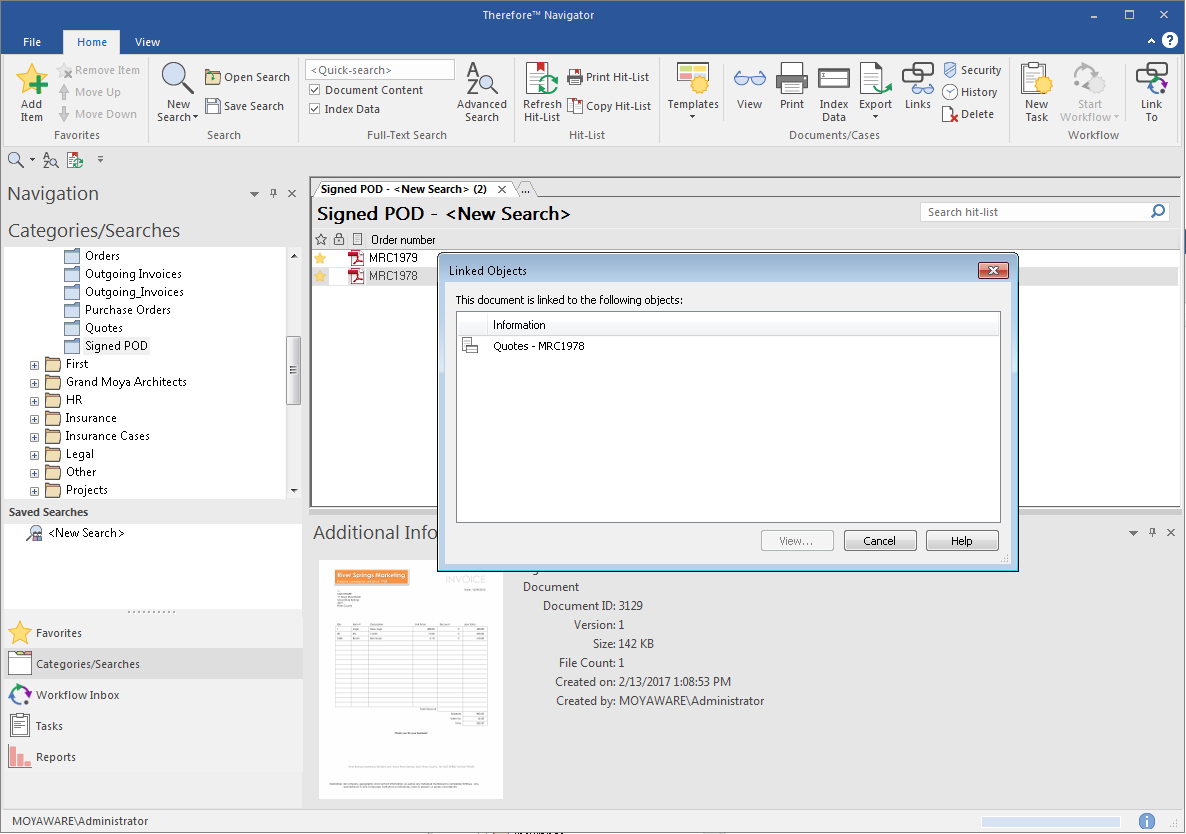1186x834 pixels.
Task: Expand the Insurance folder
Action: 33,417
